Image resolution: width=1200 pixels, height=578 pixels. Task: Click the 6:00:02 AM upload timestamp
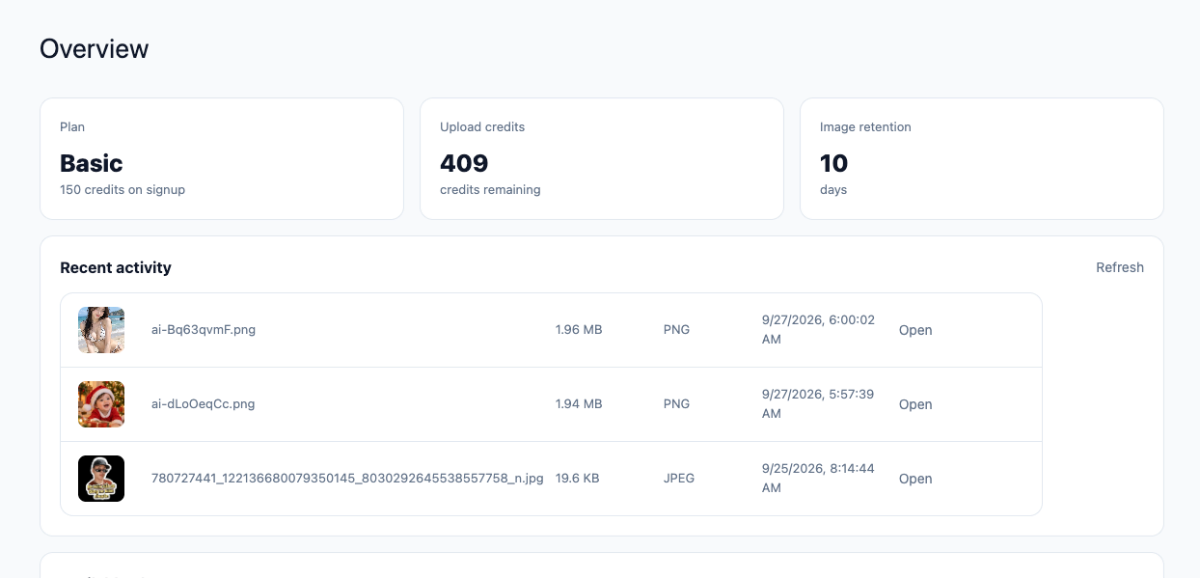[x=818, y=330]
